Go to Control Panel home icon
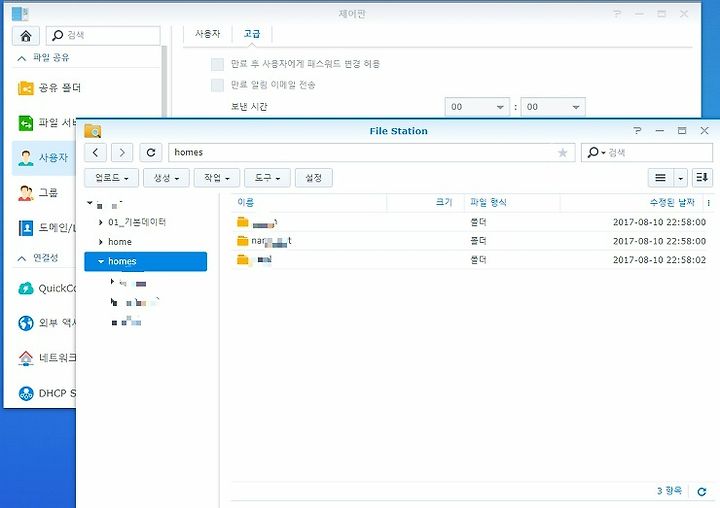 tap(26, 36)
